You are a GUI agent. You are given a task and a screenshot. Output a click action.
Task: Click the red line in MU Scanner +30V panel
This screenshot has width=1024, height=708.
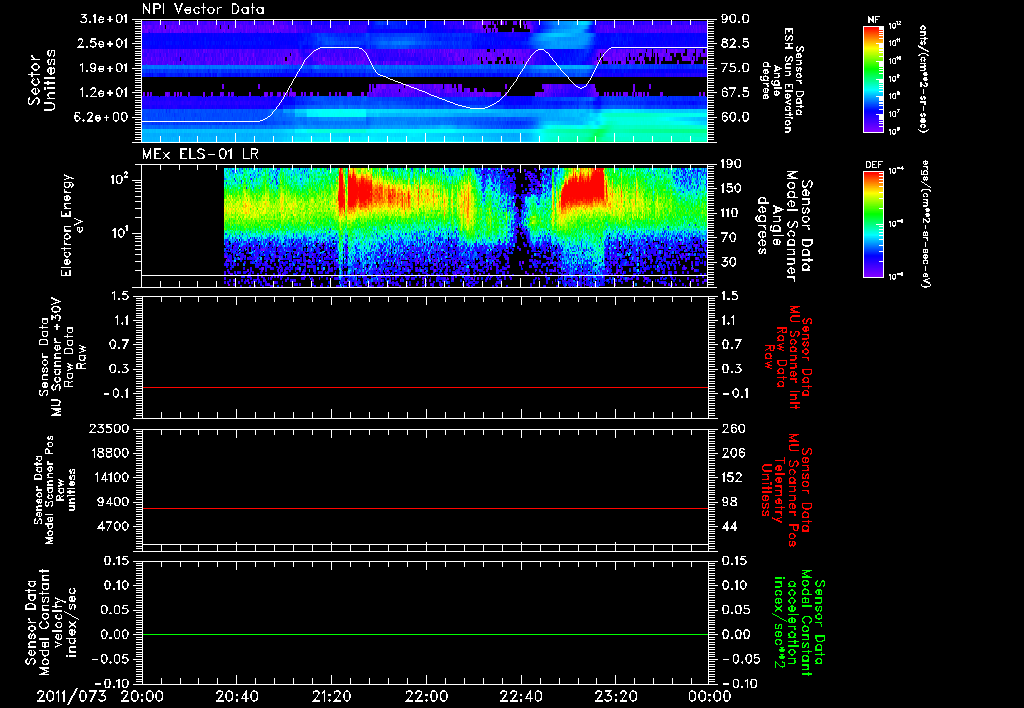(425, 387)
